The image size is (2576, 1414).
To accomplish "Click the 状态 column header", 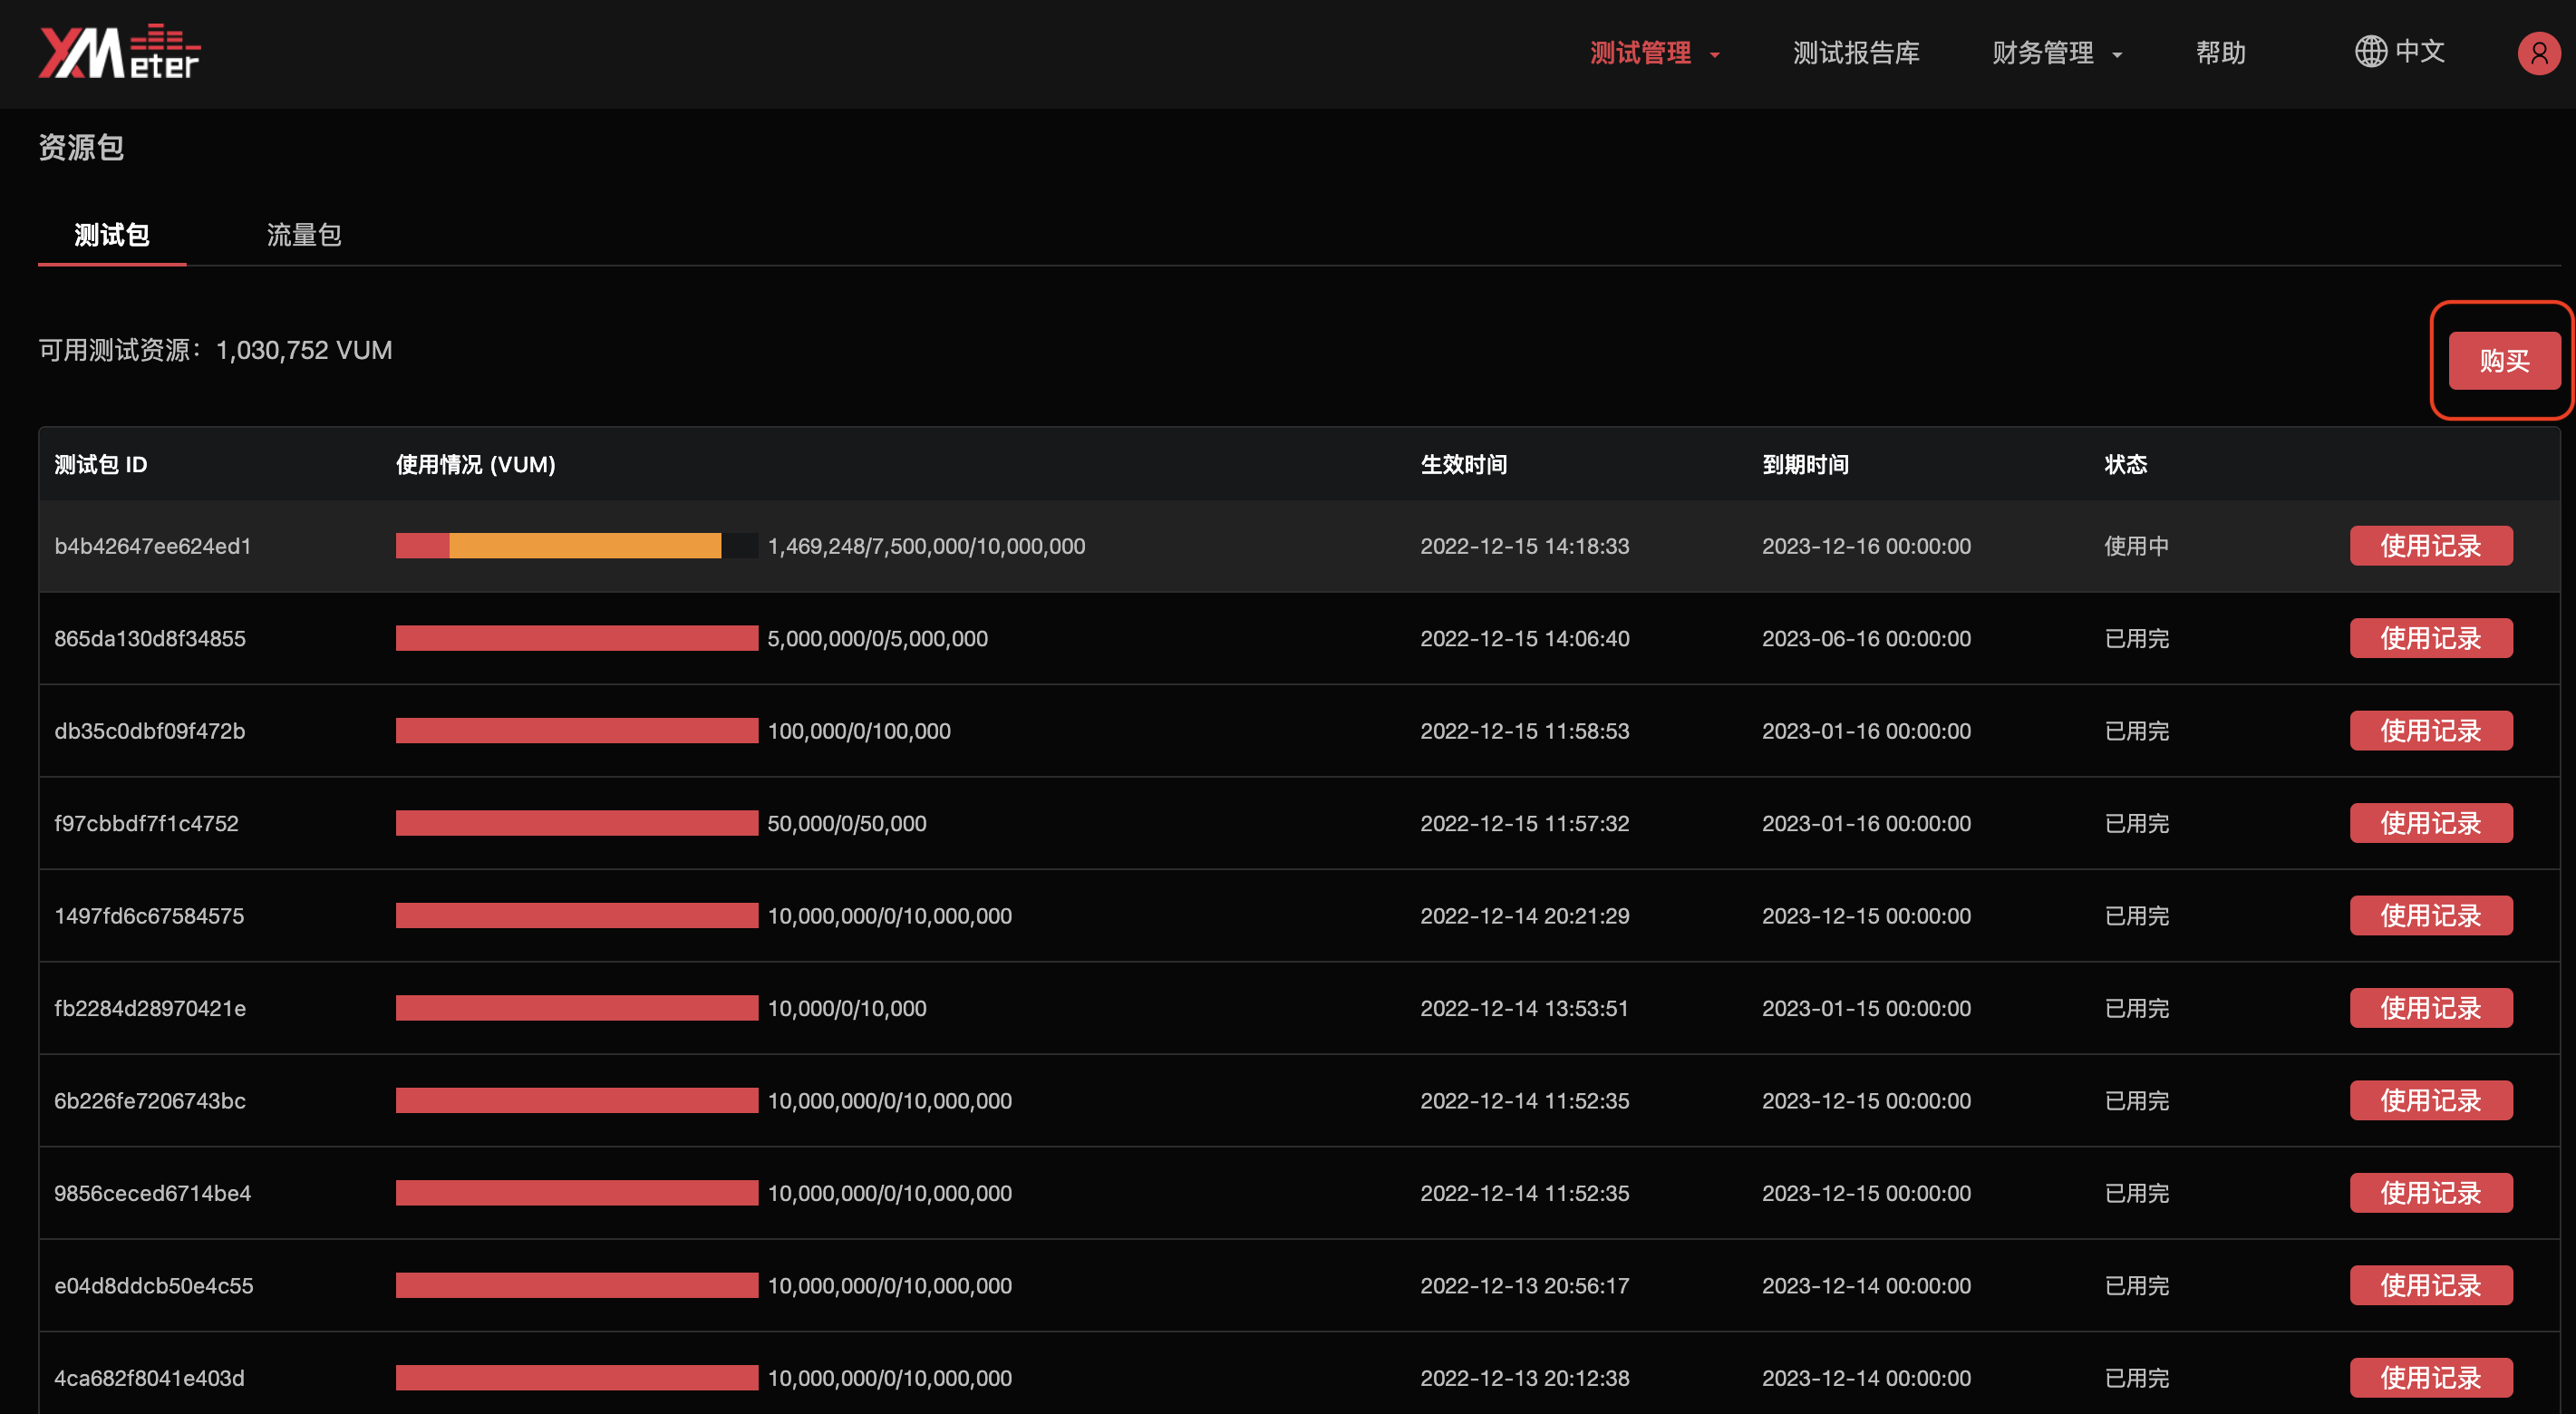I will tap(2125, 464).
